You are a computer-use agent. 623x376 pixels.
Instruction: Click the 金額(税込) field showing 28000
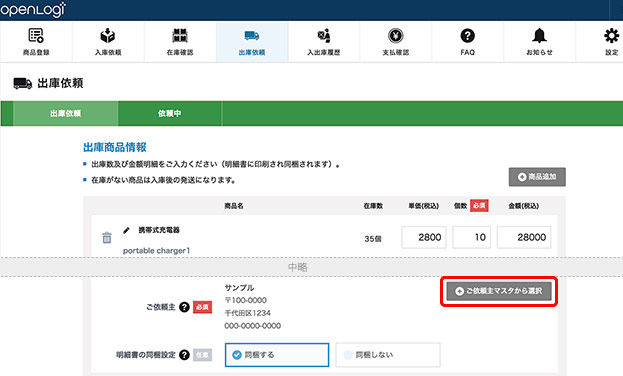coord(524,237)
